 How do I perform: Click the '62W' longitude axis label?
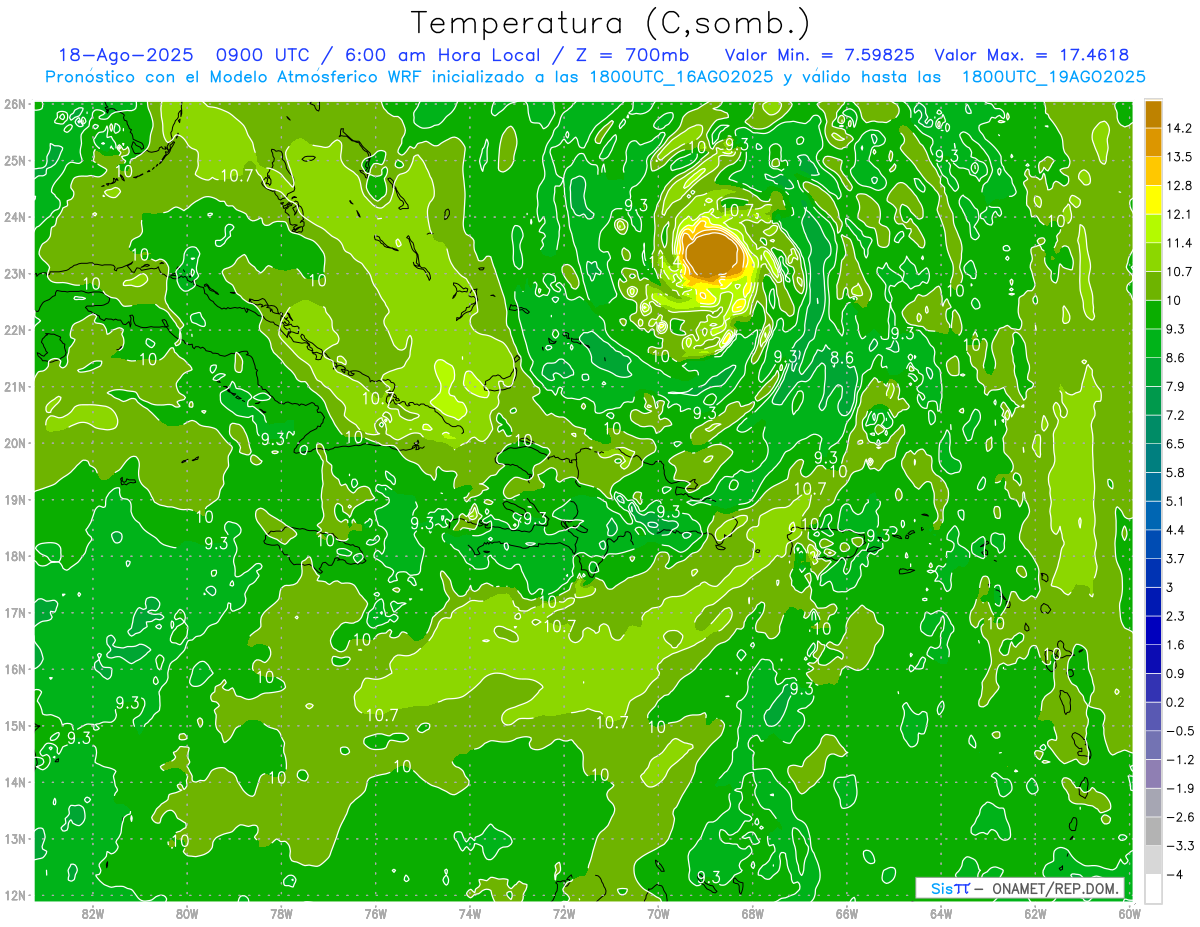(x=1035, y=913)
